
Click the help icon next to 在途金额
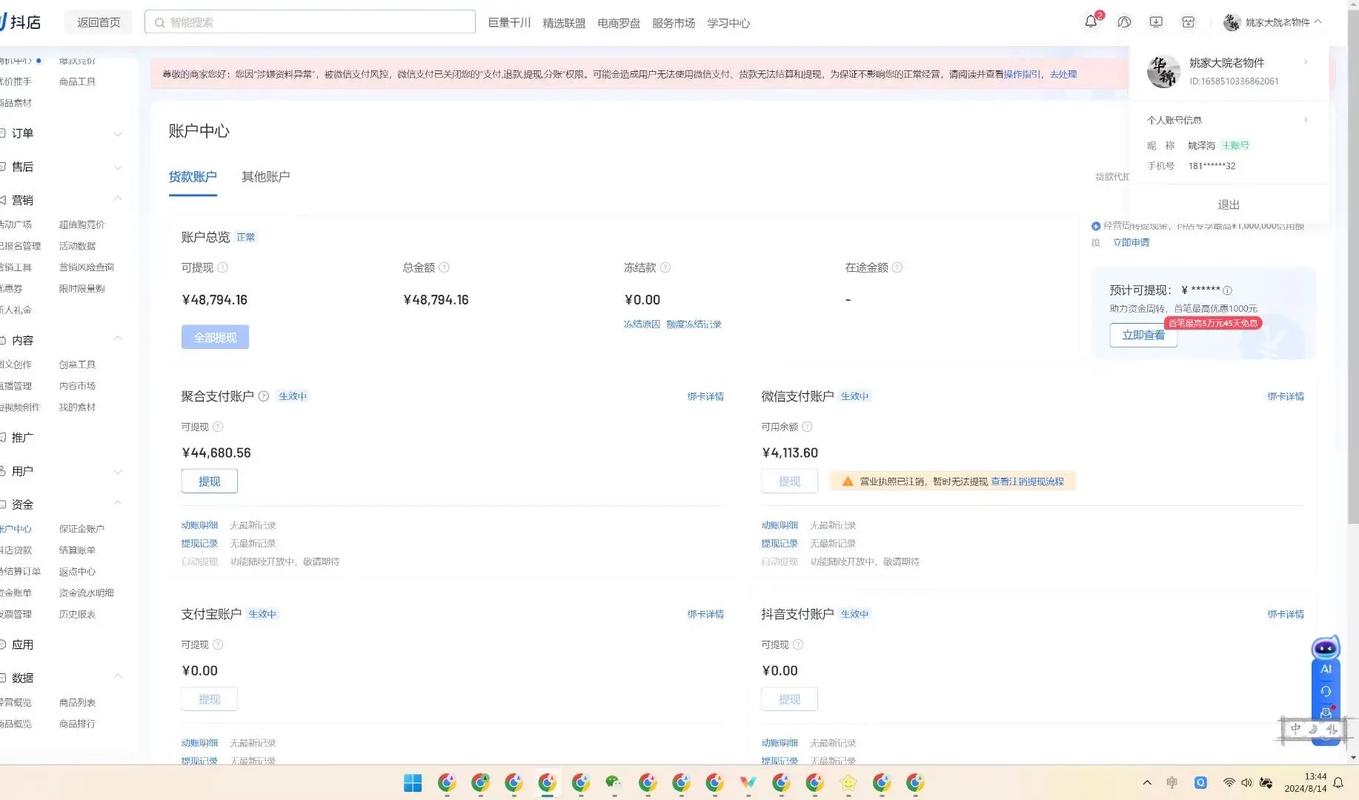897,268
